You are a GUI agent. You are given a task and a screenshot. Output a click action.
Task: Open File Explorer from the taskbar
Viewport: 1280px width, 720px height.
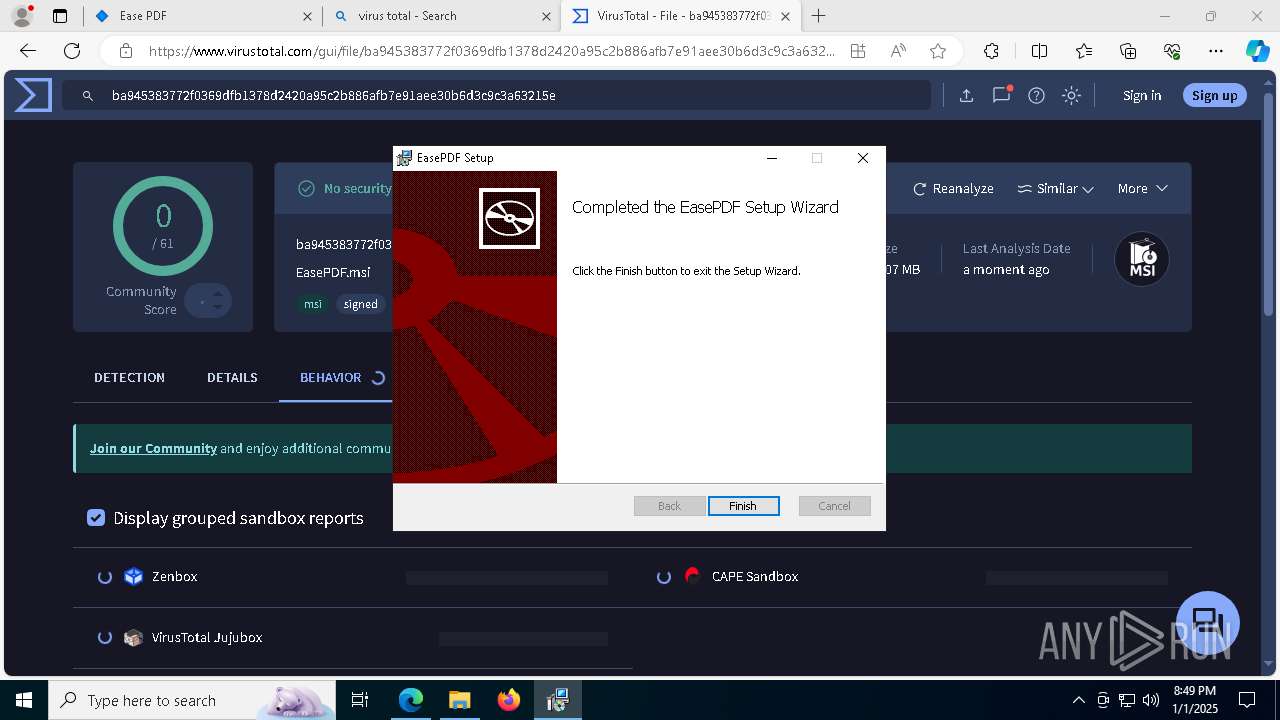(459, 700)
